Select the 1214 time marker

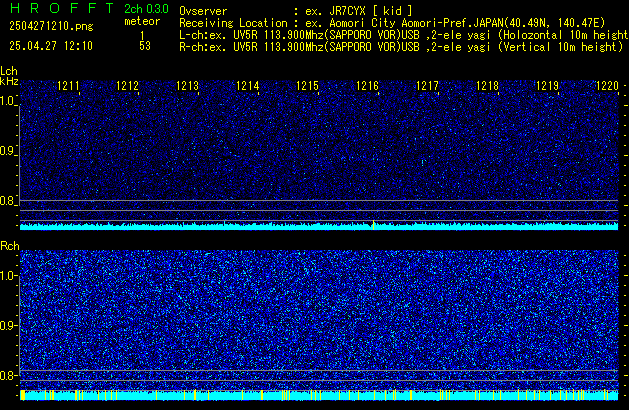[248, 86]
